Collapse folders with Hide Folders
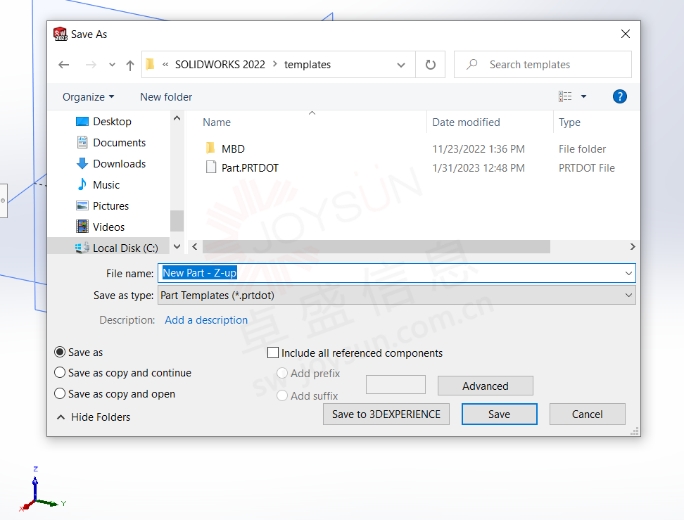The image size is (684, 520). coord(93,417)
